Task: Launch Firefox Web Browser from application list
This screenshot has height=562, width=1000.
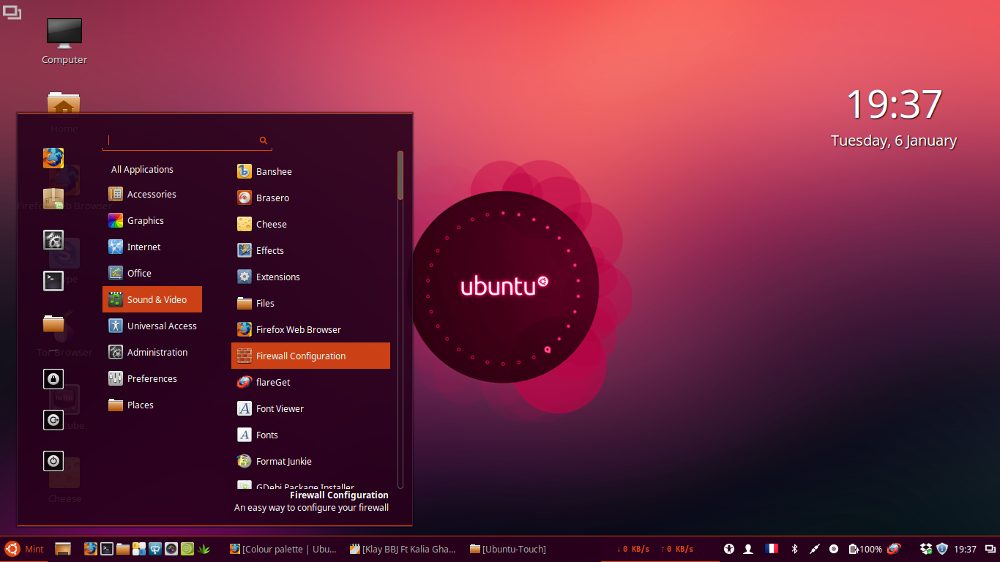Action: click(311, 330)
